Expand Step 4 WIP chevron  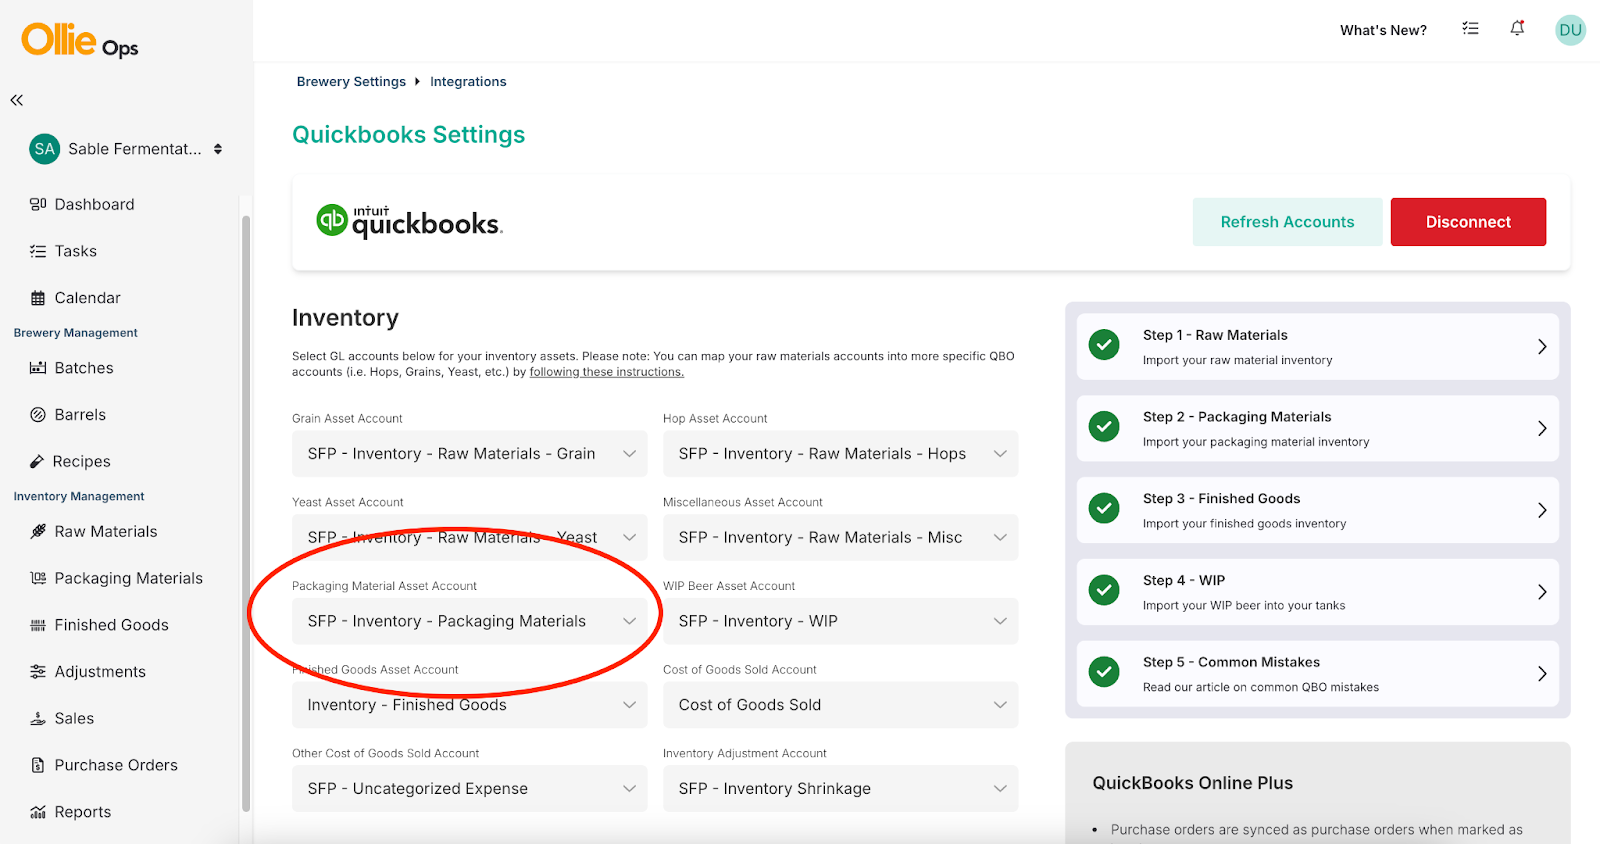pyautogui.click(x=1541, y=592)
